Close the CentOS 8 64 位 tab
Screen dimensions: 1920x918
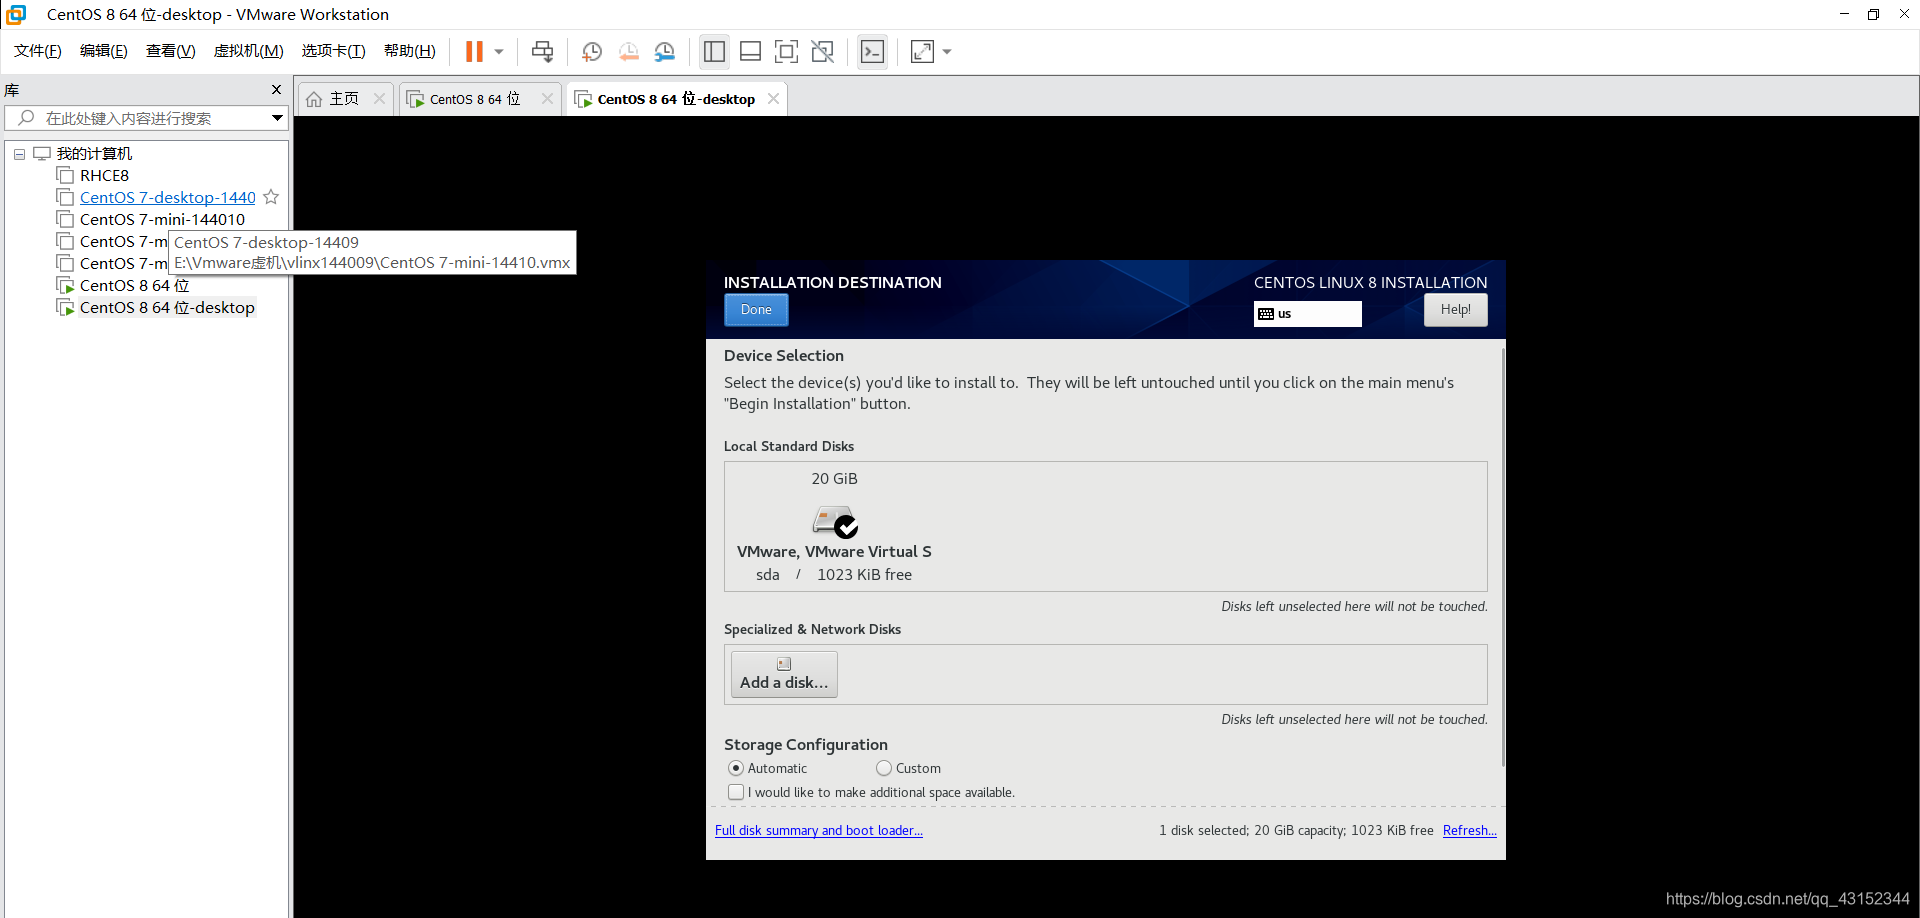pos(547,98)
